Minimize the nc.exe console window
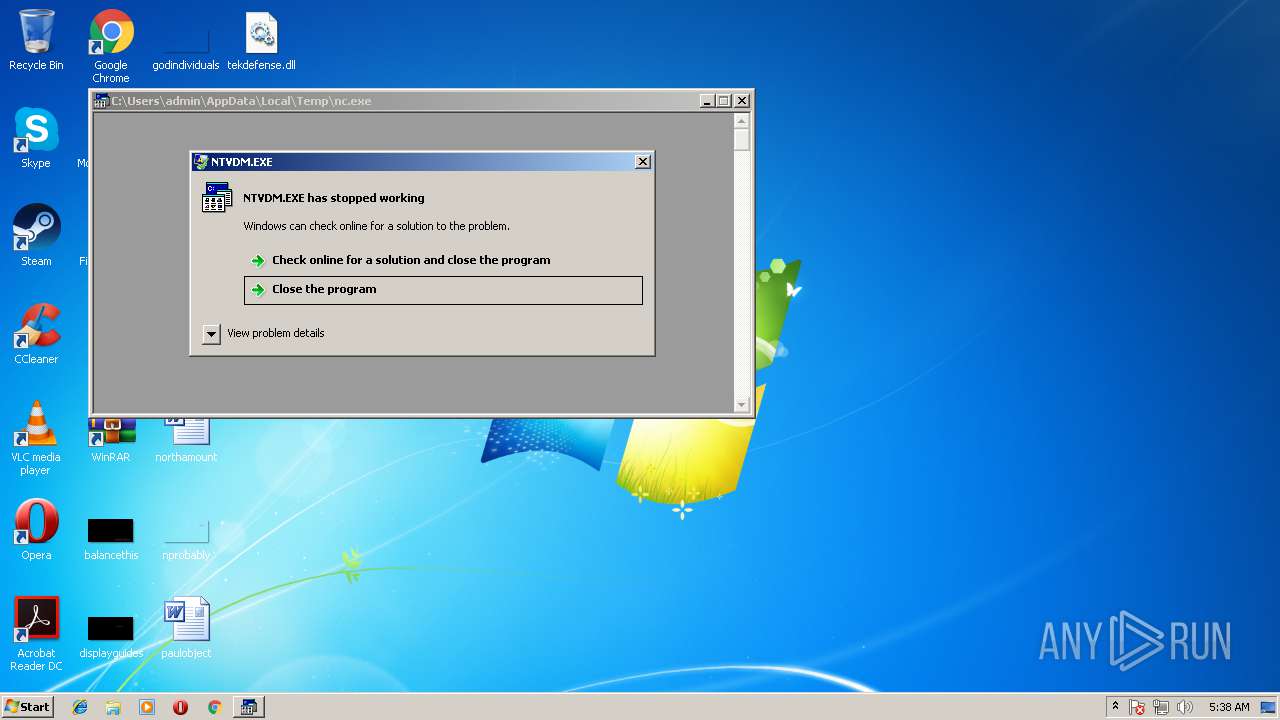This screenshot has width=1280, height=720. 707,101
